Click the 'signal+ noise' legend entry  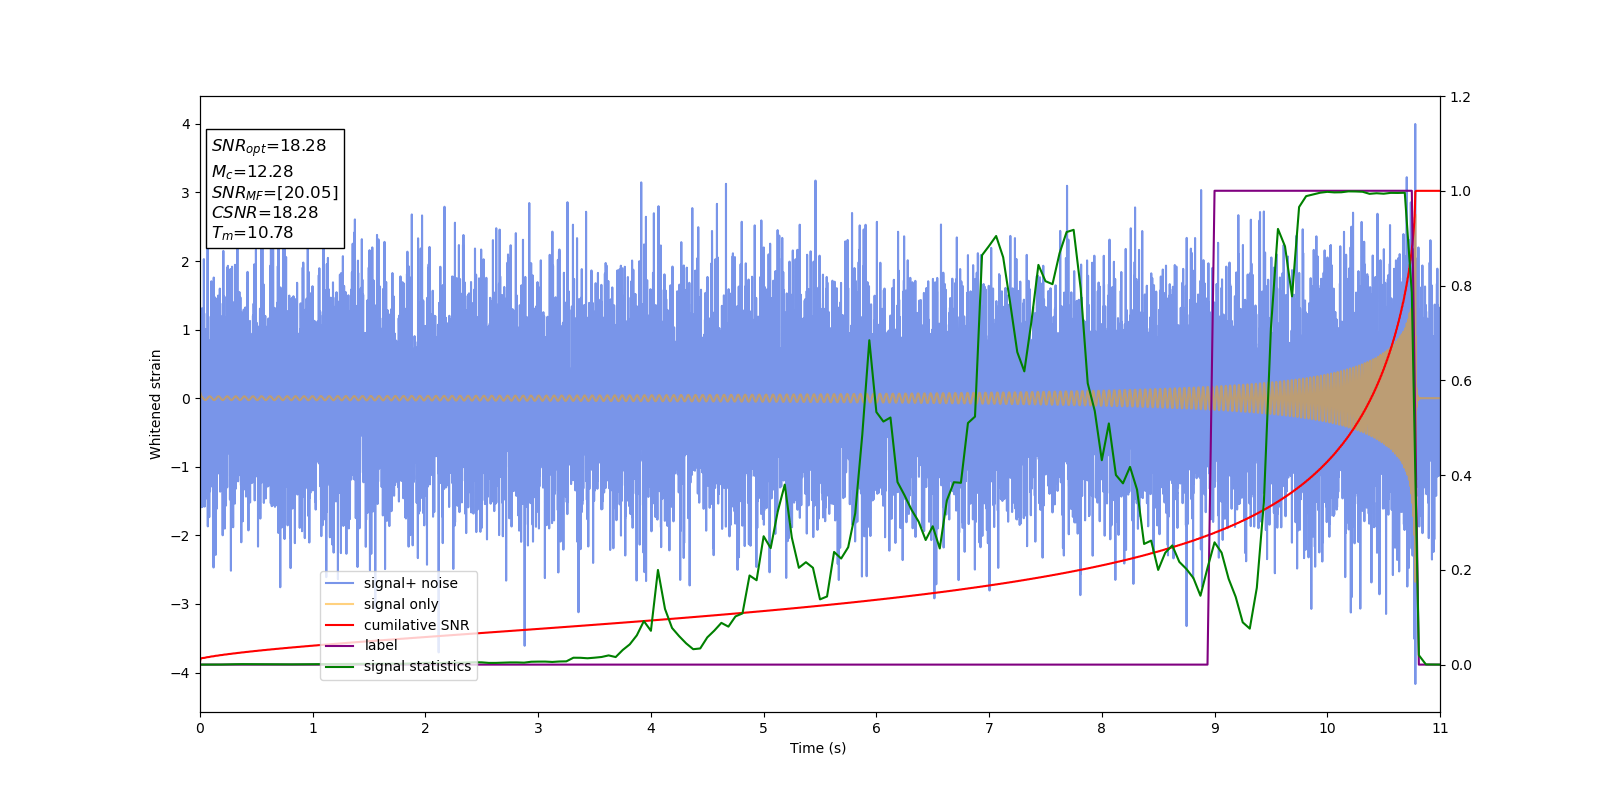pos(410,583)
